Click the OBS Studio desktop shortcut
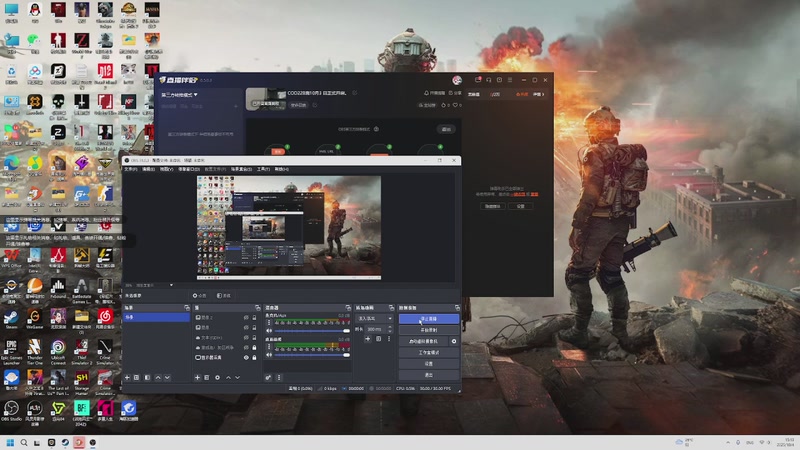 (11, 411)
